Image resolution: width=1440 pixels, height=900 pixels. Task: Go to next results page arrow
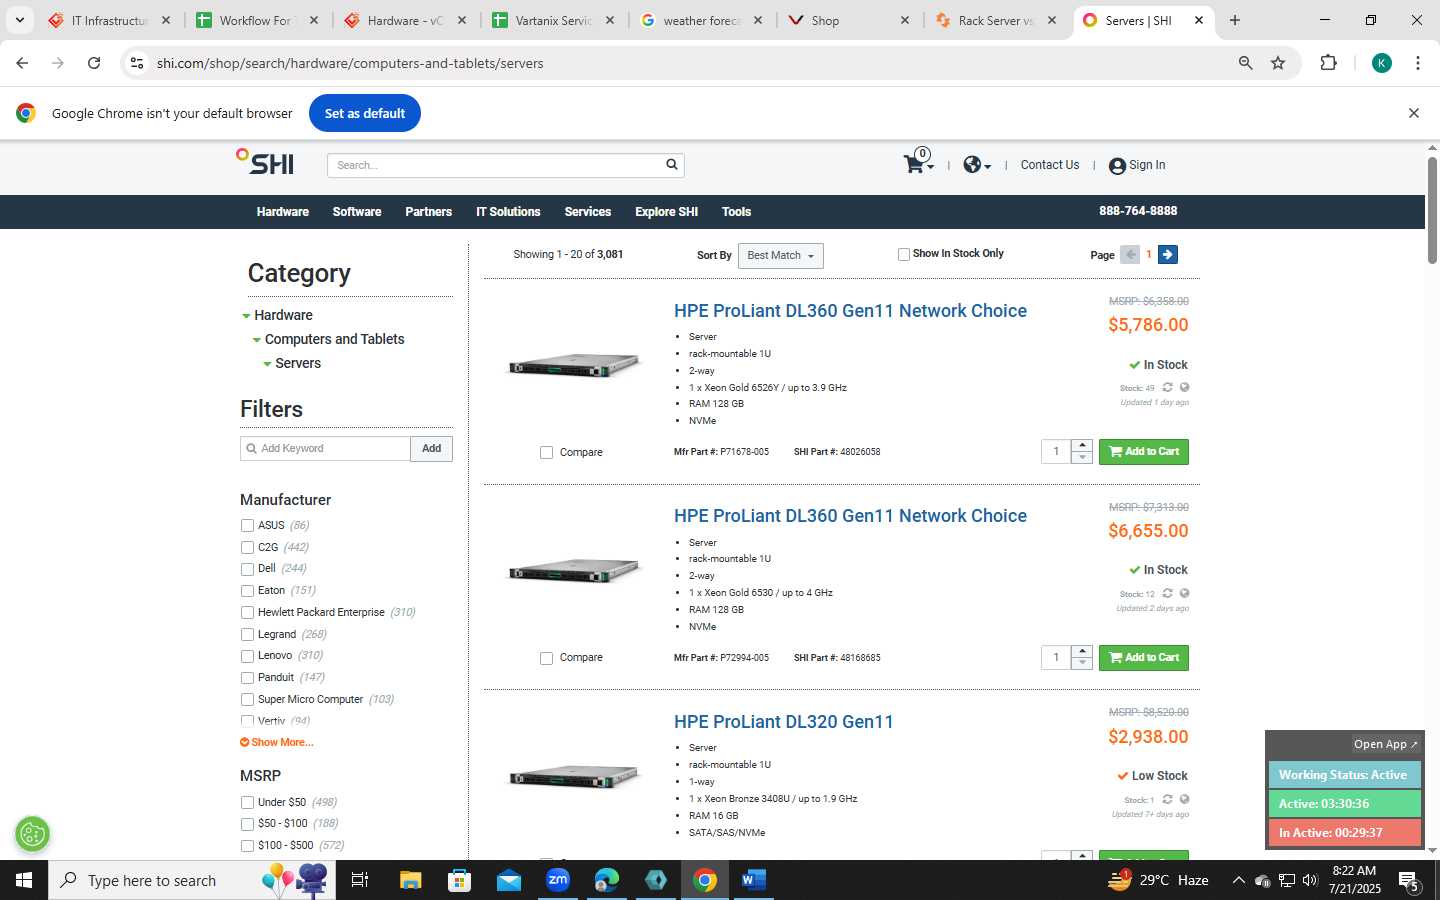[x=1167, y=254]
